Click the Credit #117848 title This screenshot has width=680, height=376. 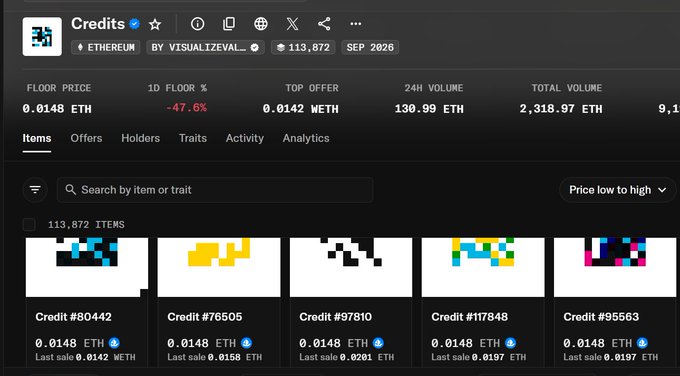470,317
